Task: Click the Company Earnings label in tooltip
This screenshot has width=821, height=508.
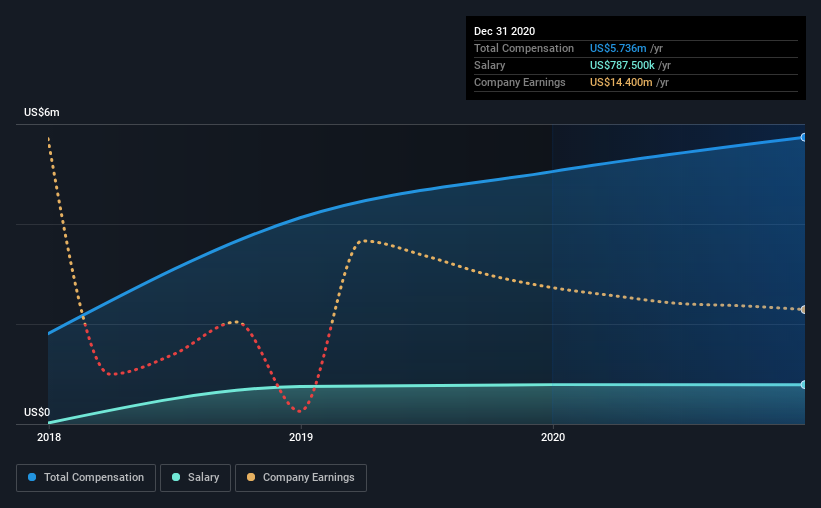Action: pos(519,82)
